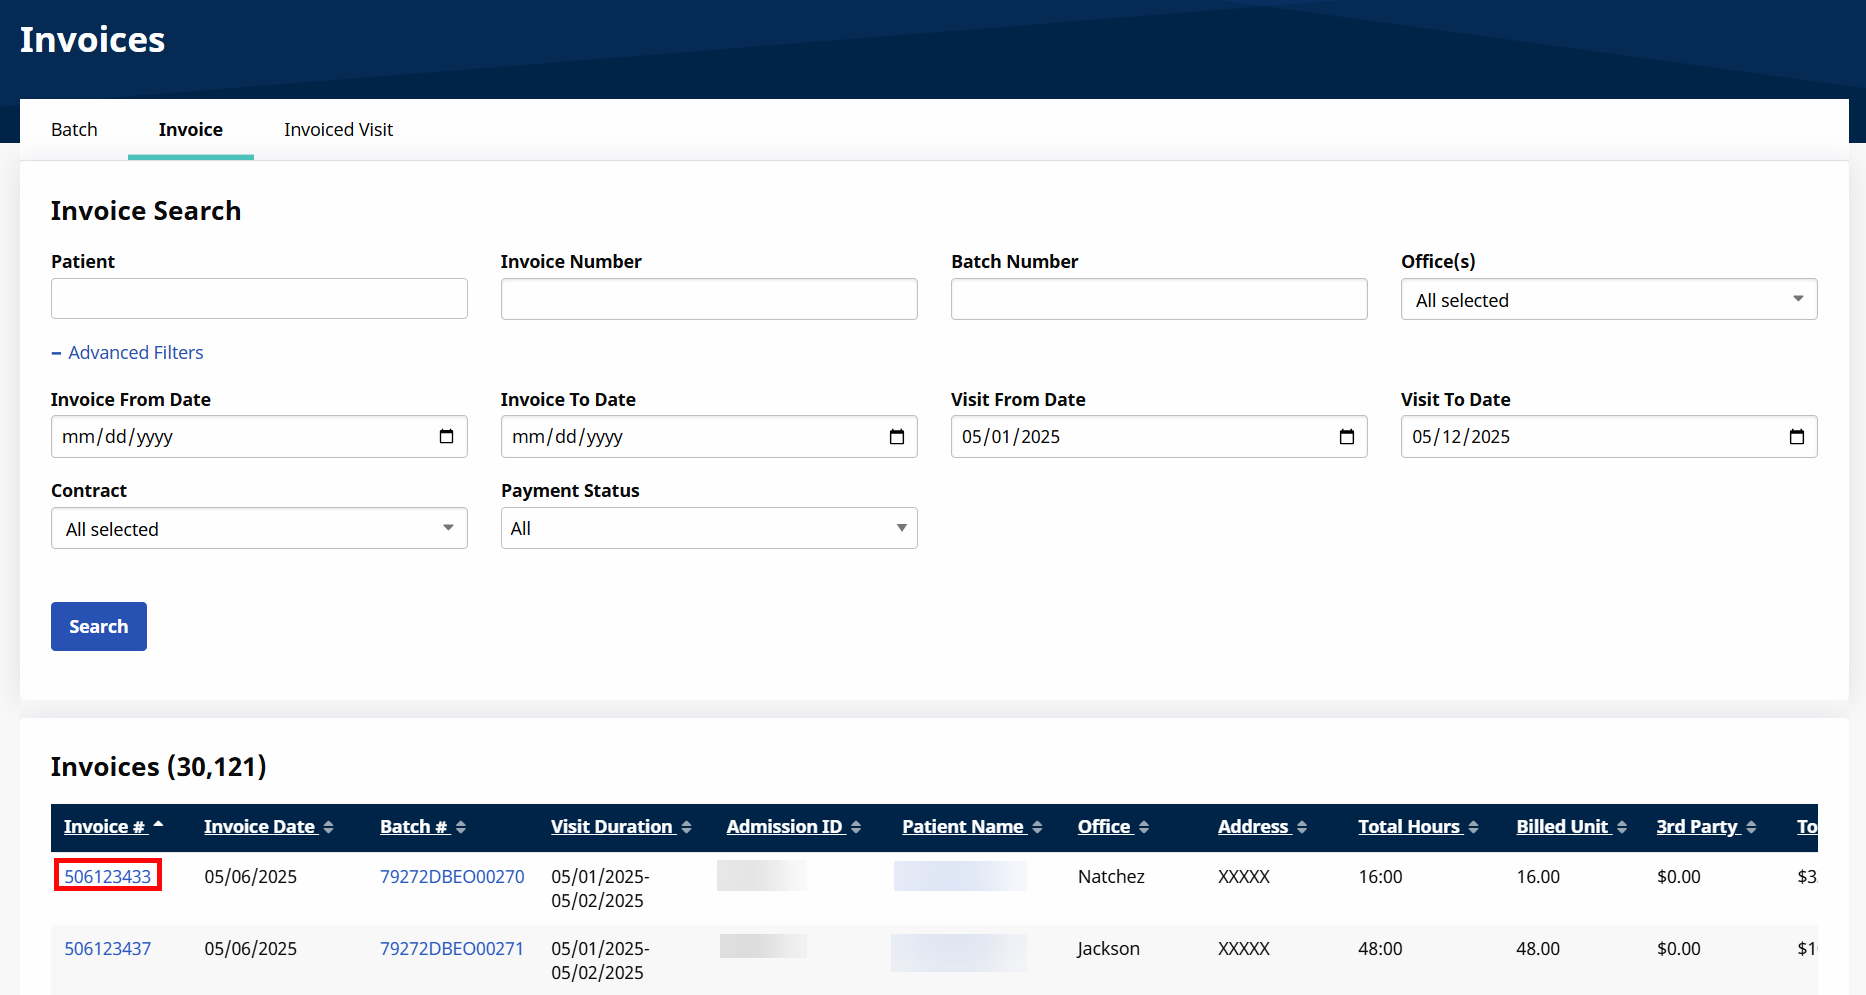Sort table by Invoice Date column arrows
The width and height of the screenshot is (1866, 995).
pyautogui.click(x=328, y=828)
